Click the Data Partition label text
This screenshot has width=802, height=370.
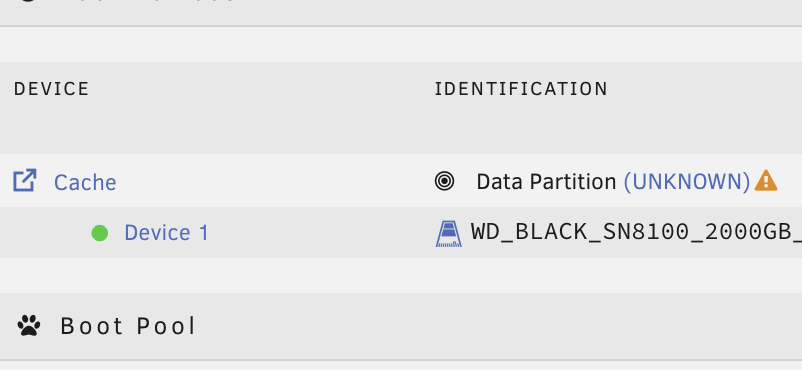click(x=546, y=182)
